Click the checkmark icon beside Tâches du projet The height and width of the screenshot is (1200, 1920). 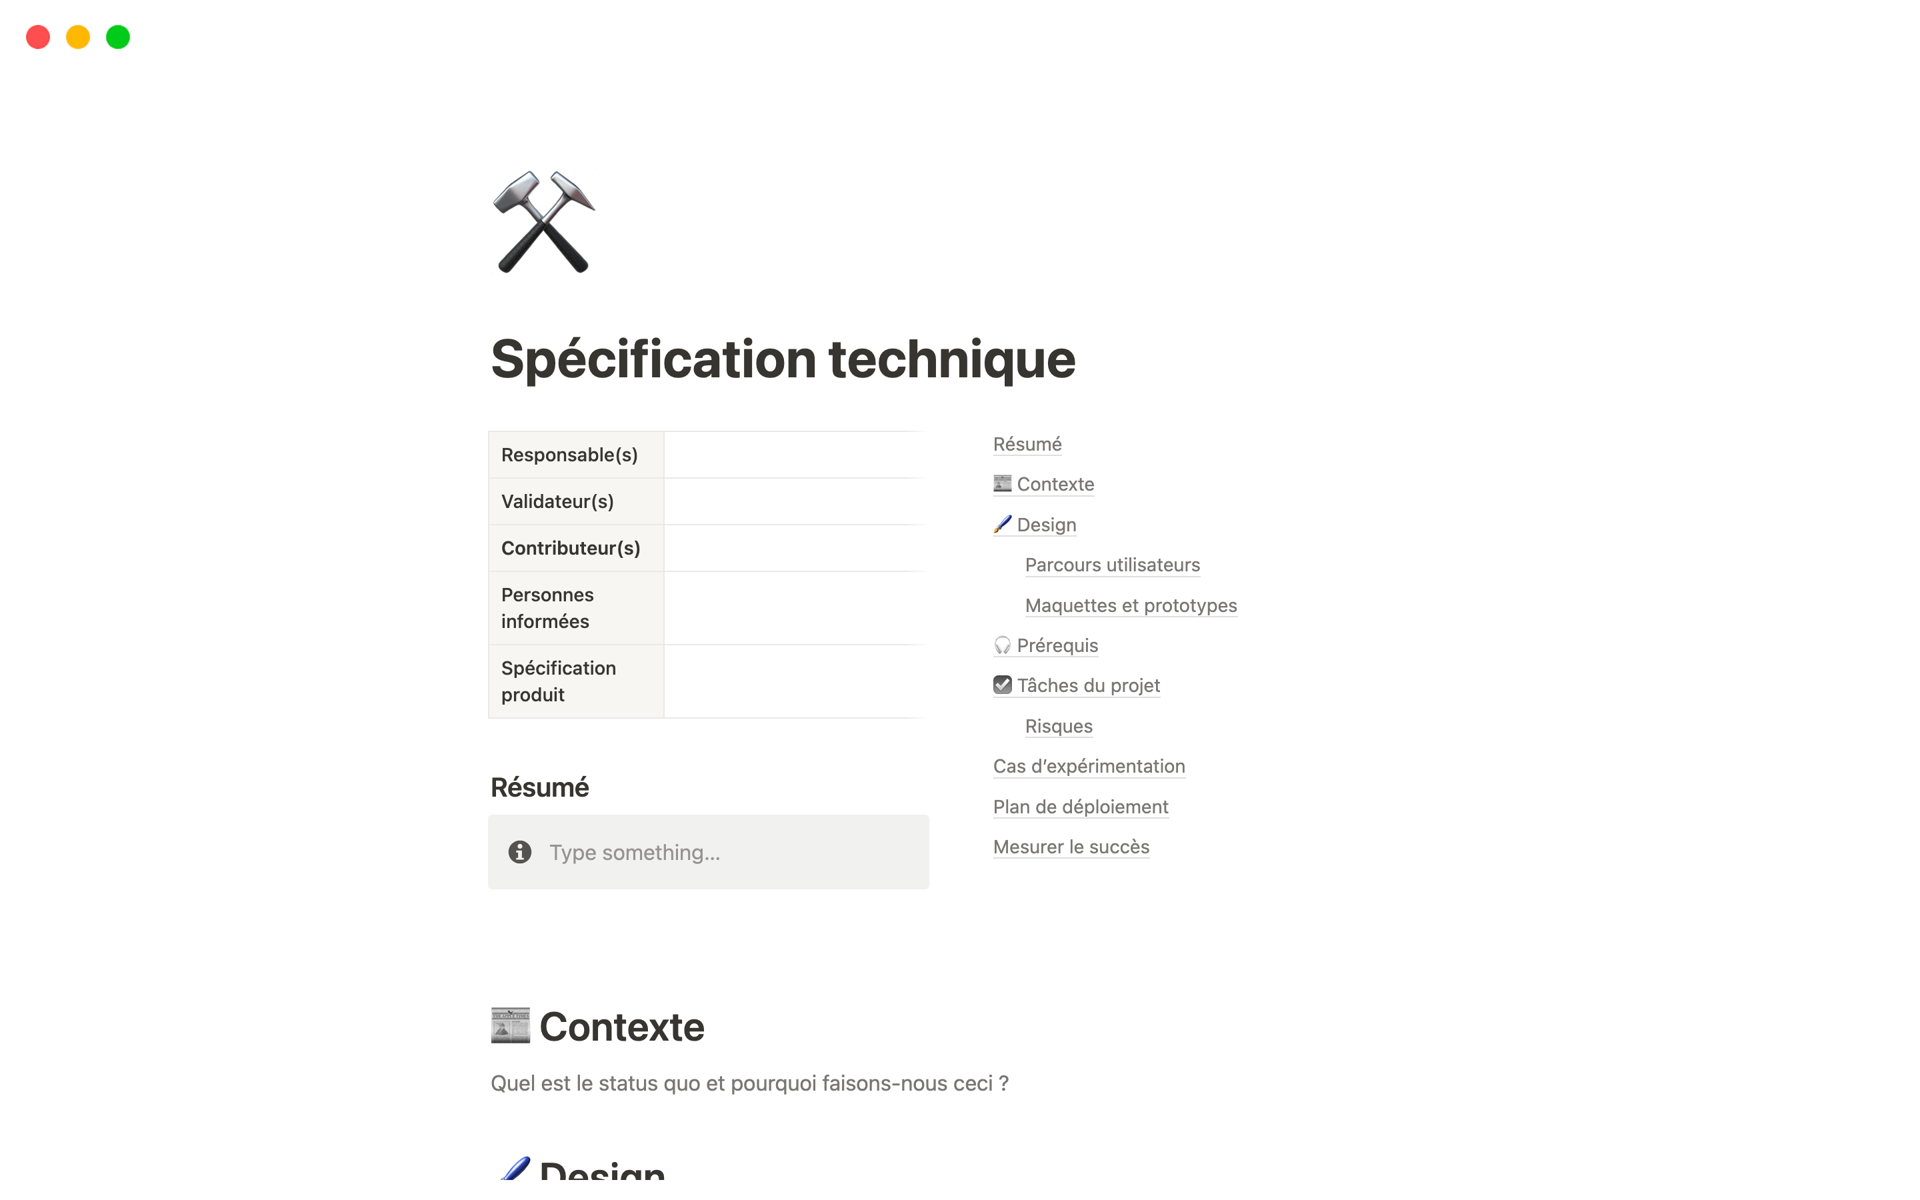[1002, 685]
